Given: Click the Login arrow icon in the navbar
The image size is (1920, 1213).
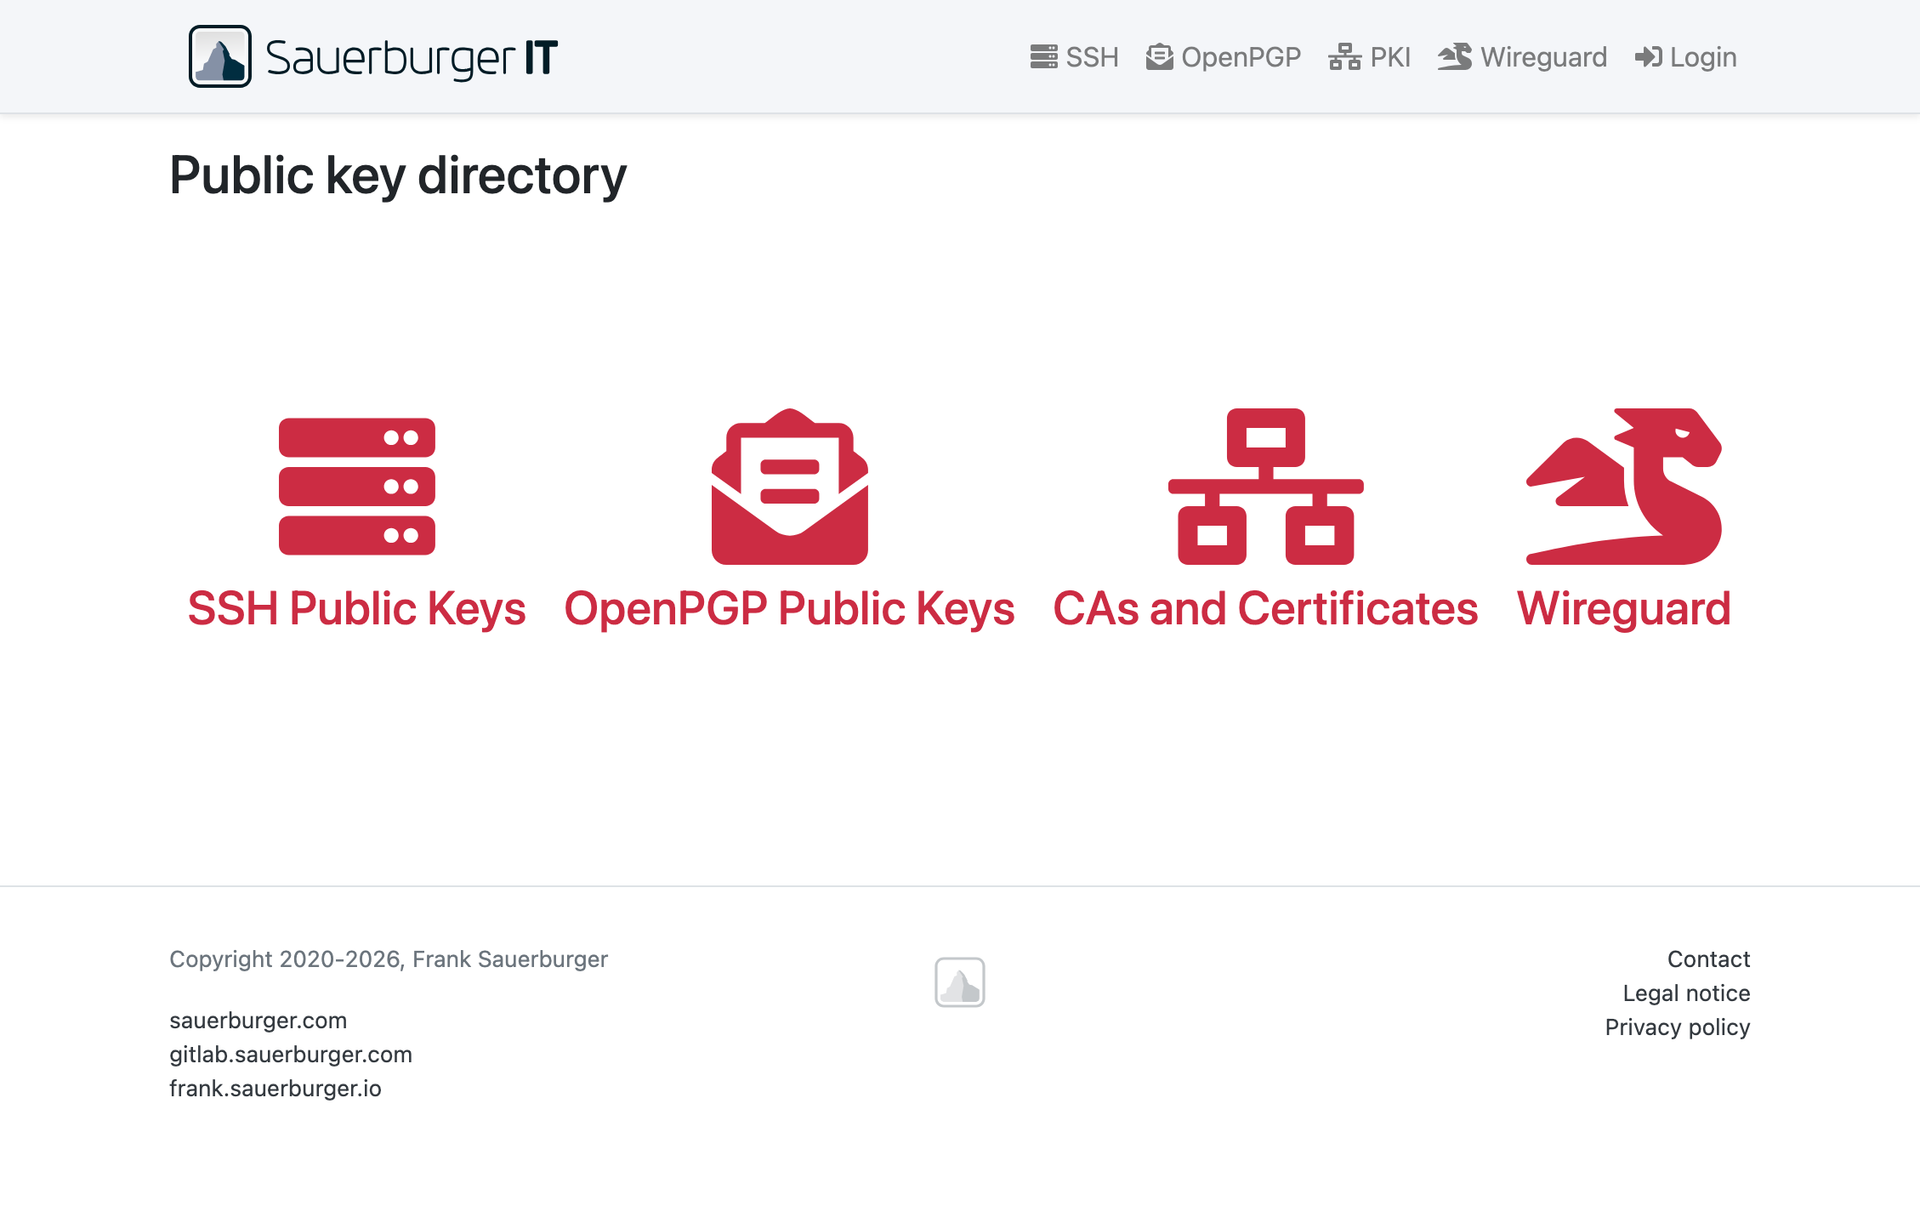Looking at the screenshot, I should (x=1647, y=57).
